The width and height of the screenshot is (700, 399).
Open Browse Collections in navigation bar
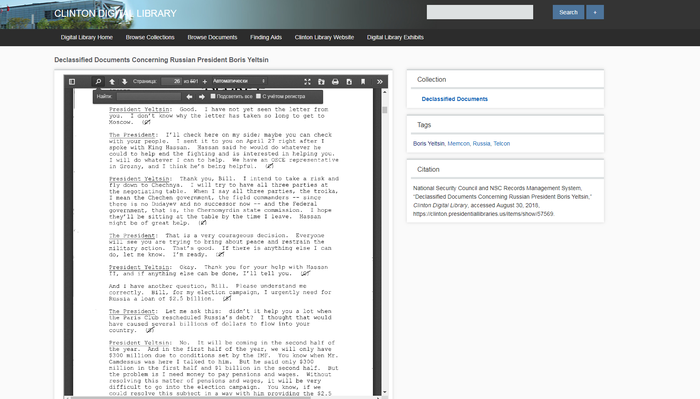[x=150, y=37]
